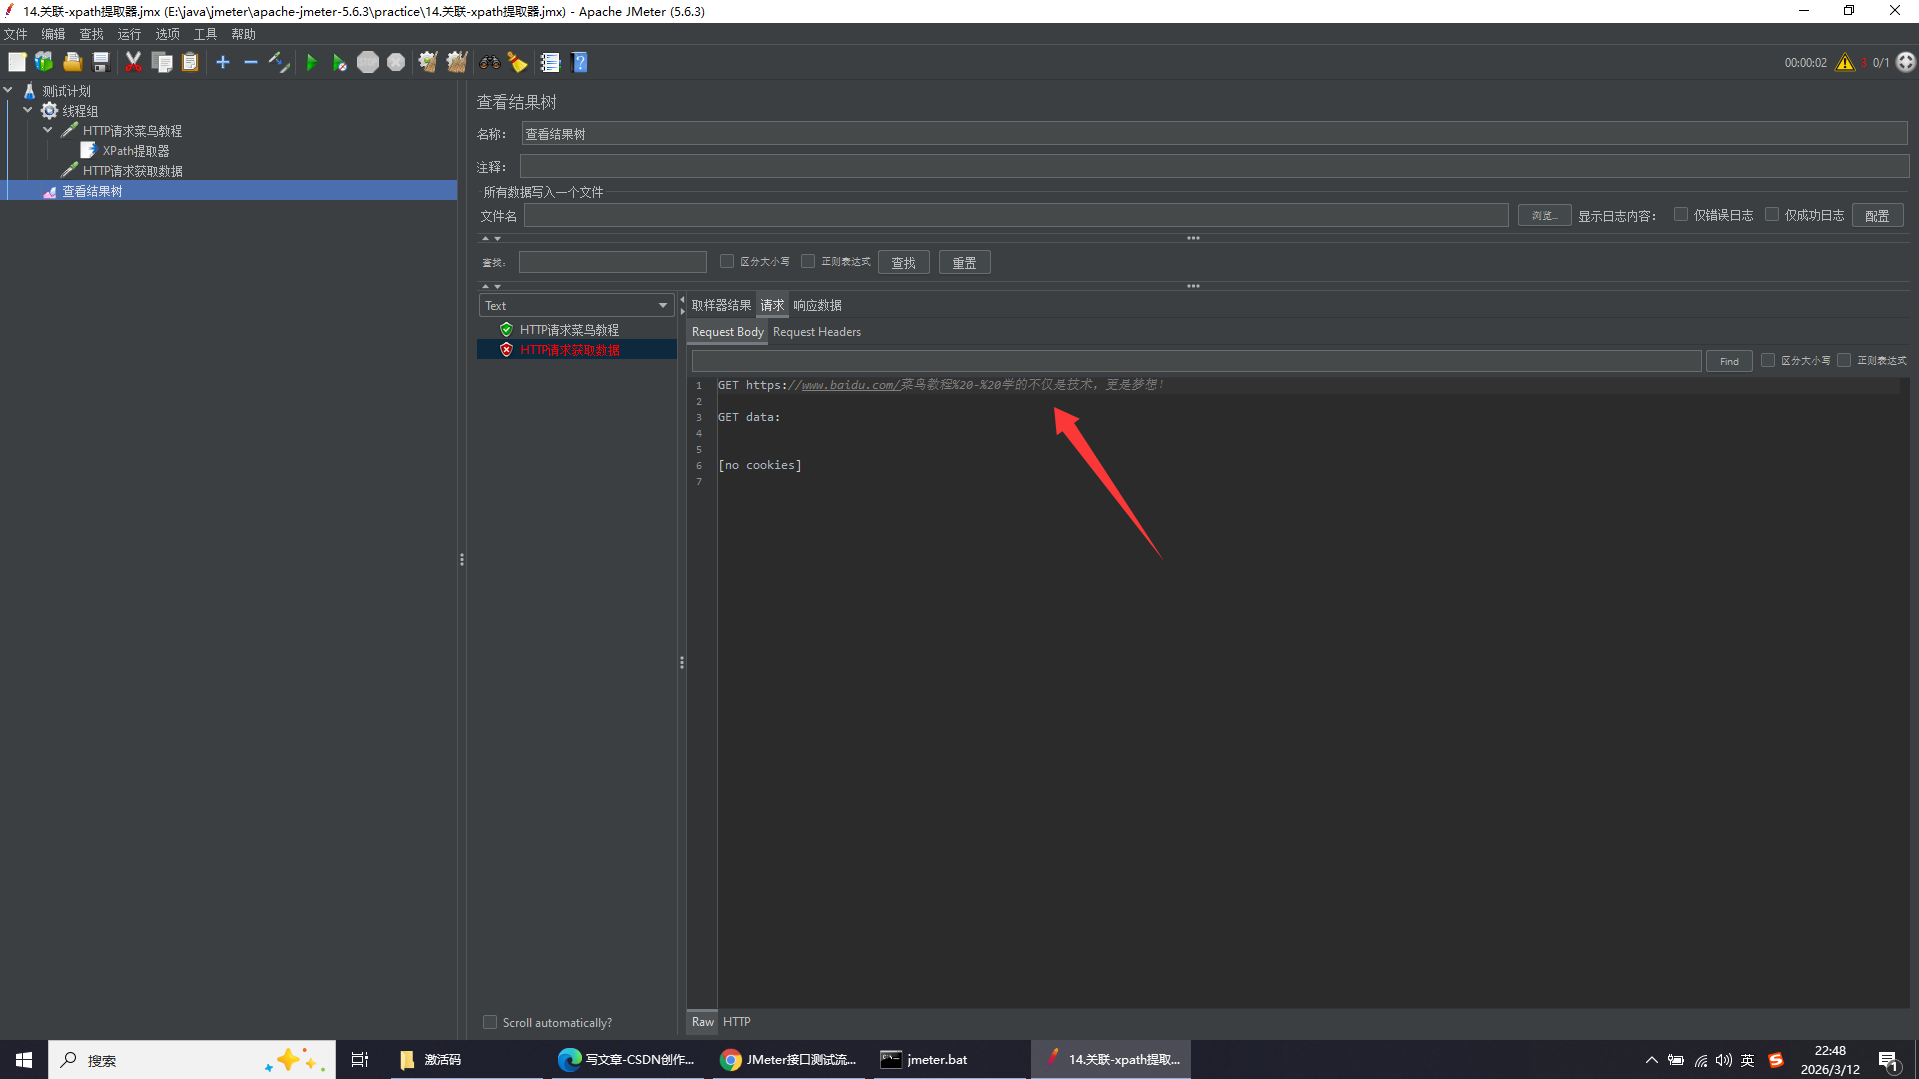Click the 配置 configure button
Screen dimensions: 1919x1079
tap(1877, 215)
